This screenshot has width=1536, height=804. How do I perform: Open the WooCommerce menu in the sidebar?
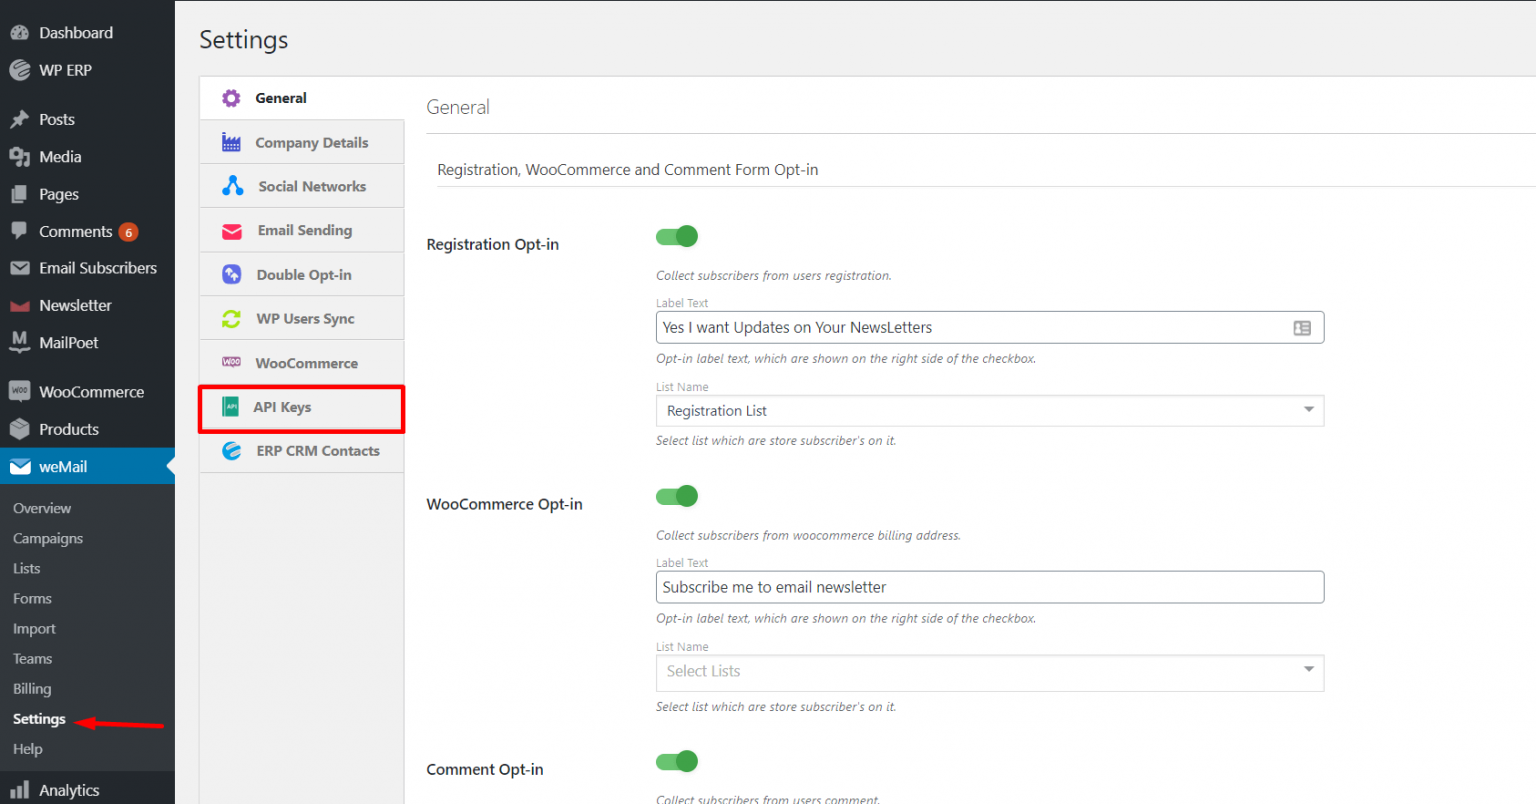[91, 392]
